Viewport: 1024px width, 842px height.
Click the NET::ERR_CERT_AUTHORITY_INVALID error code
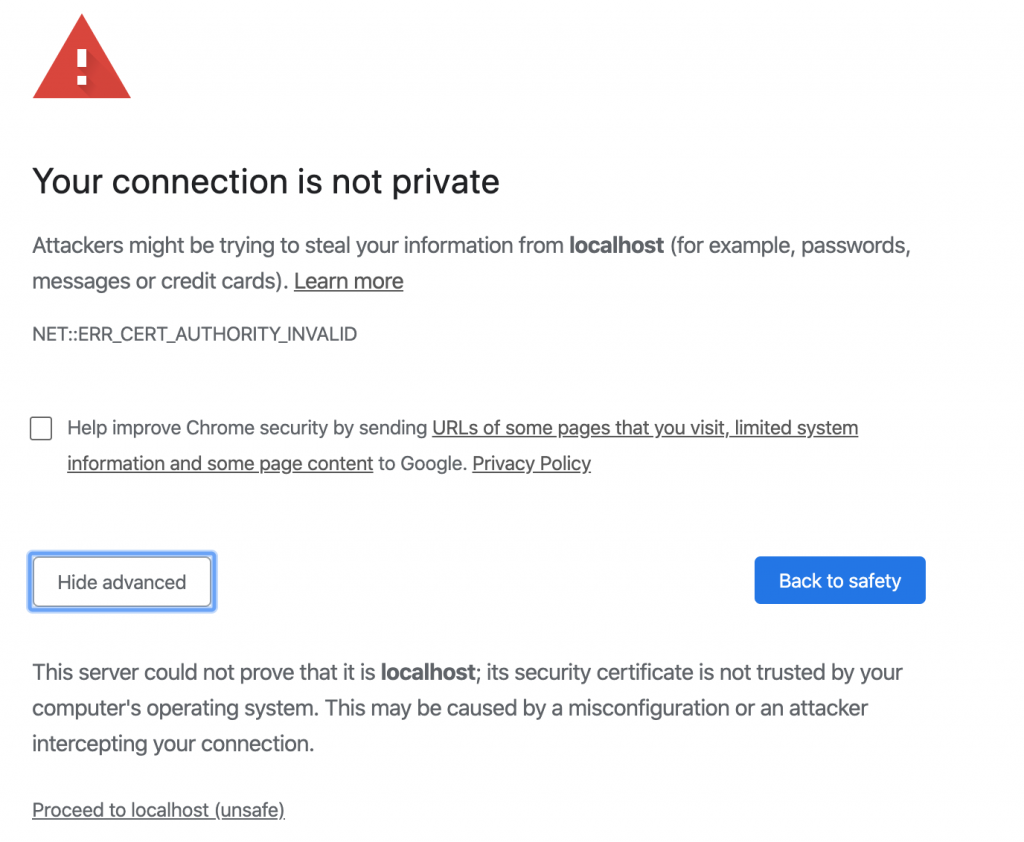tap(194, 334)
